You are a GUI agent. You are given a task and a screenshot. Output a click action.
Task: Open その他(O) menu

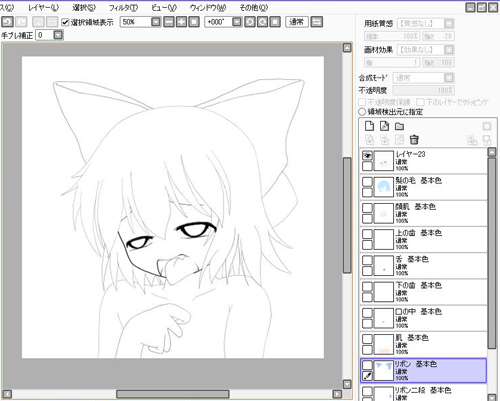point(253,7)
